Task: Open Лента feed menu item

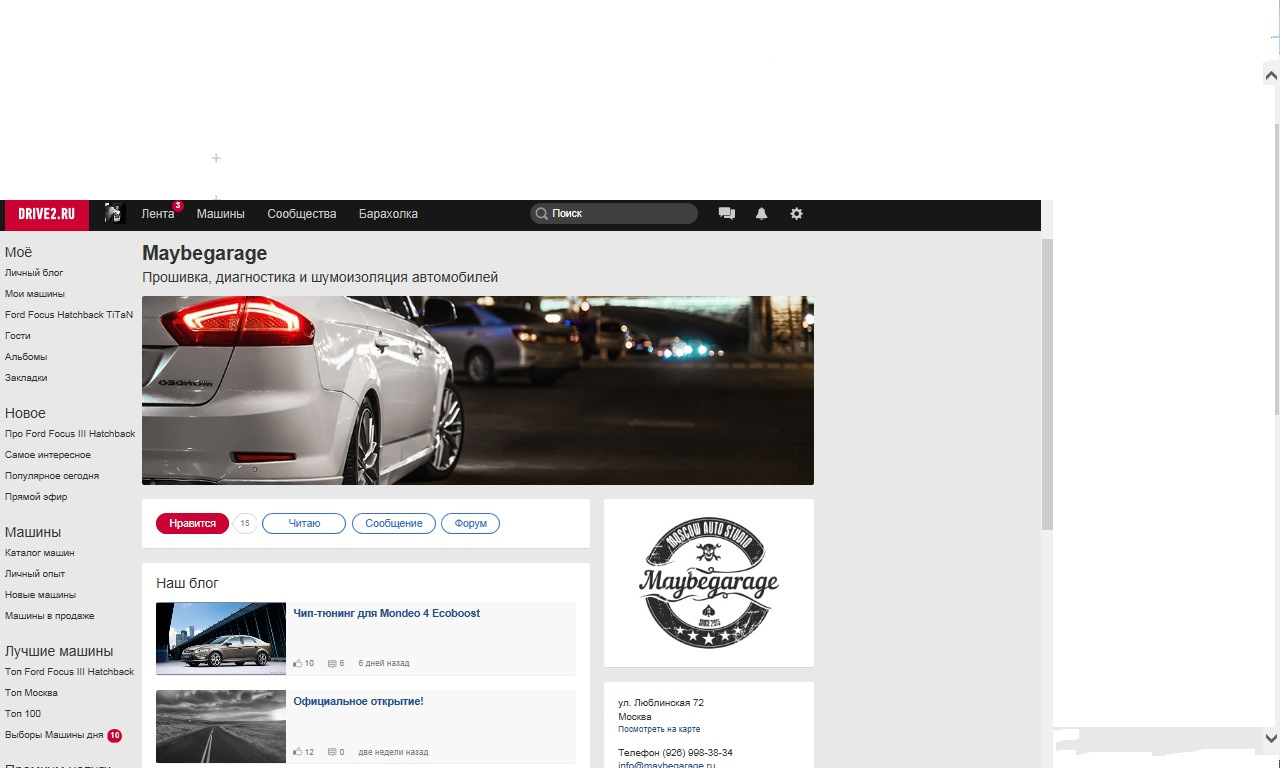Action: pos(158,214)
